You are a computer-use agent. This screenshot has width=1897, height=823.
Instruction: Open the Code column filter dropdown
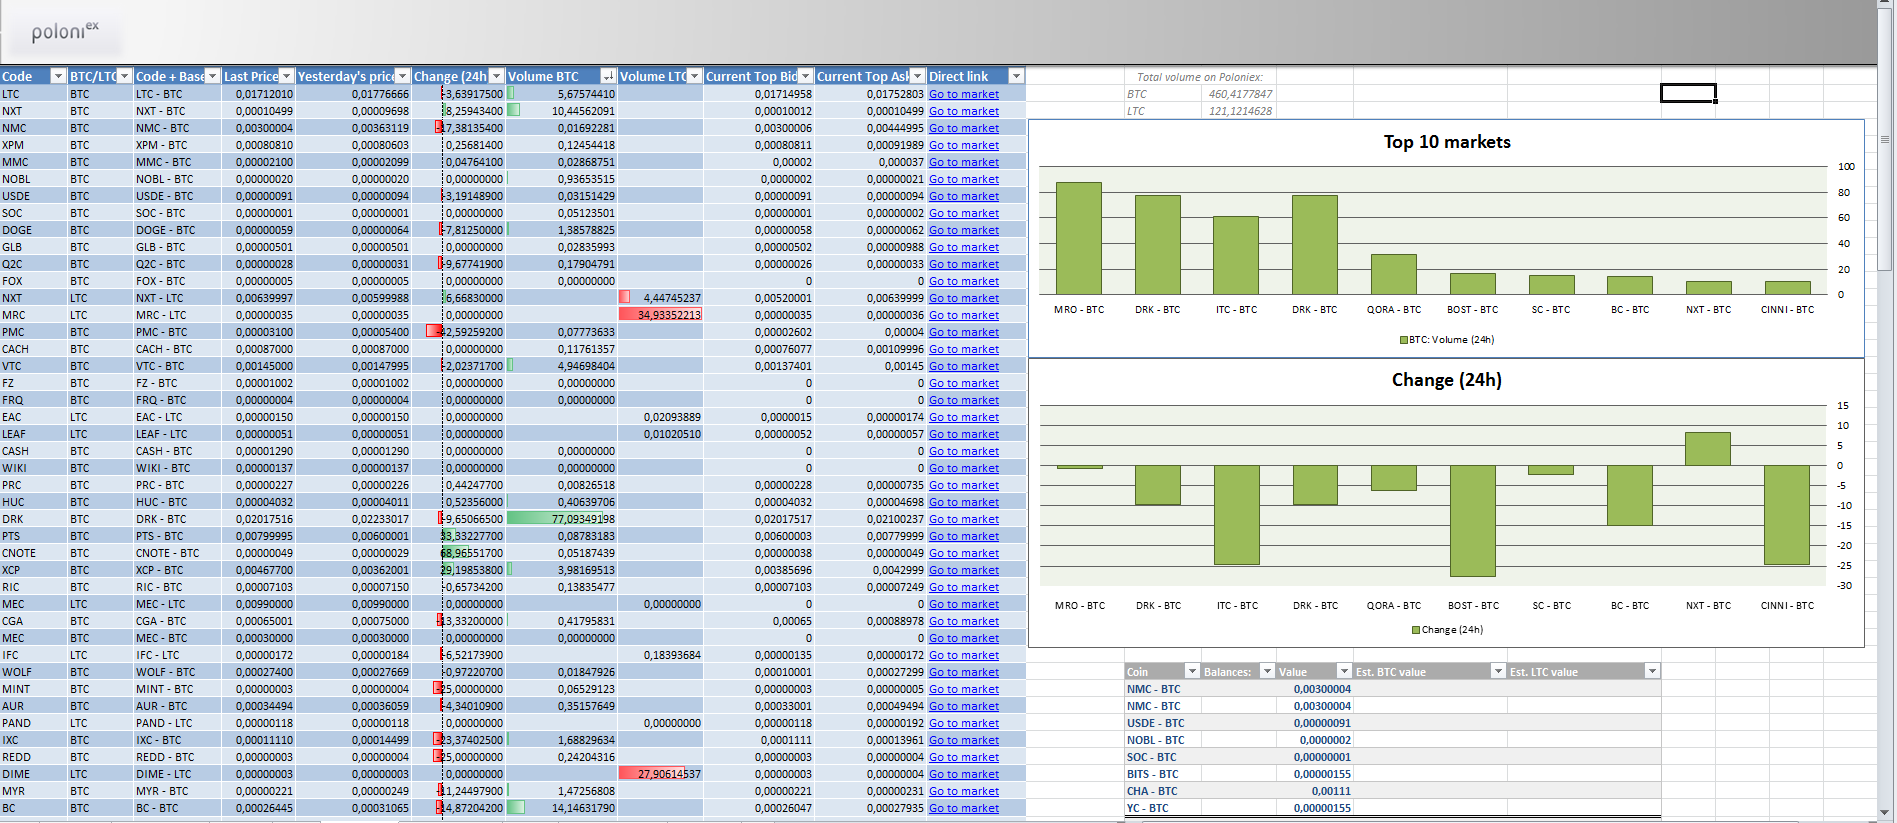[58, 76]
